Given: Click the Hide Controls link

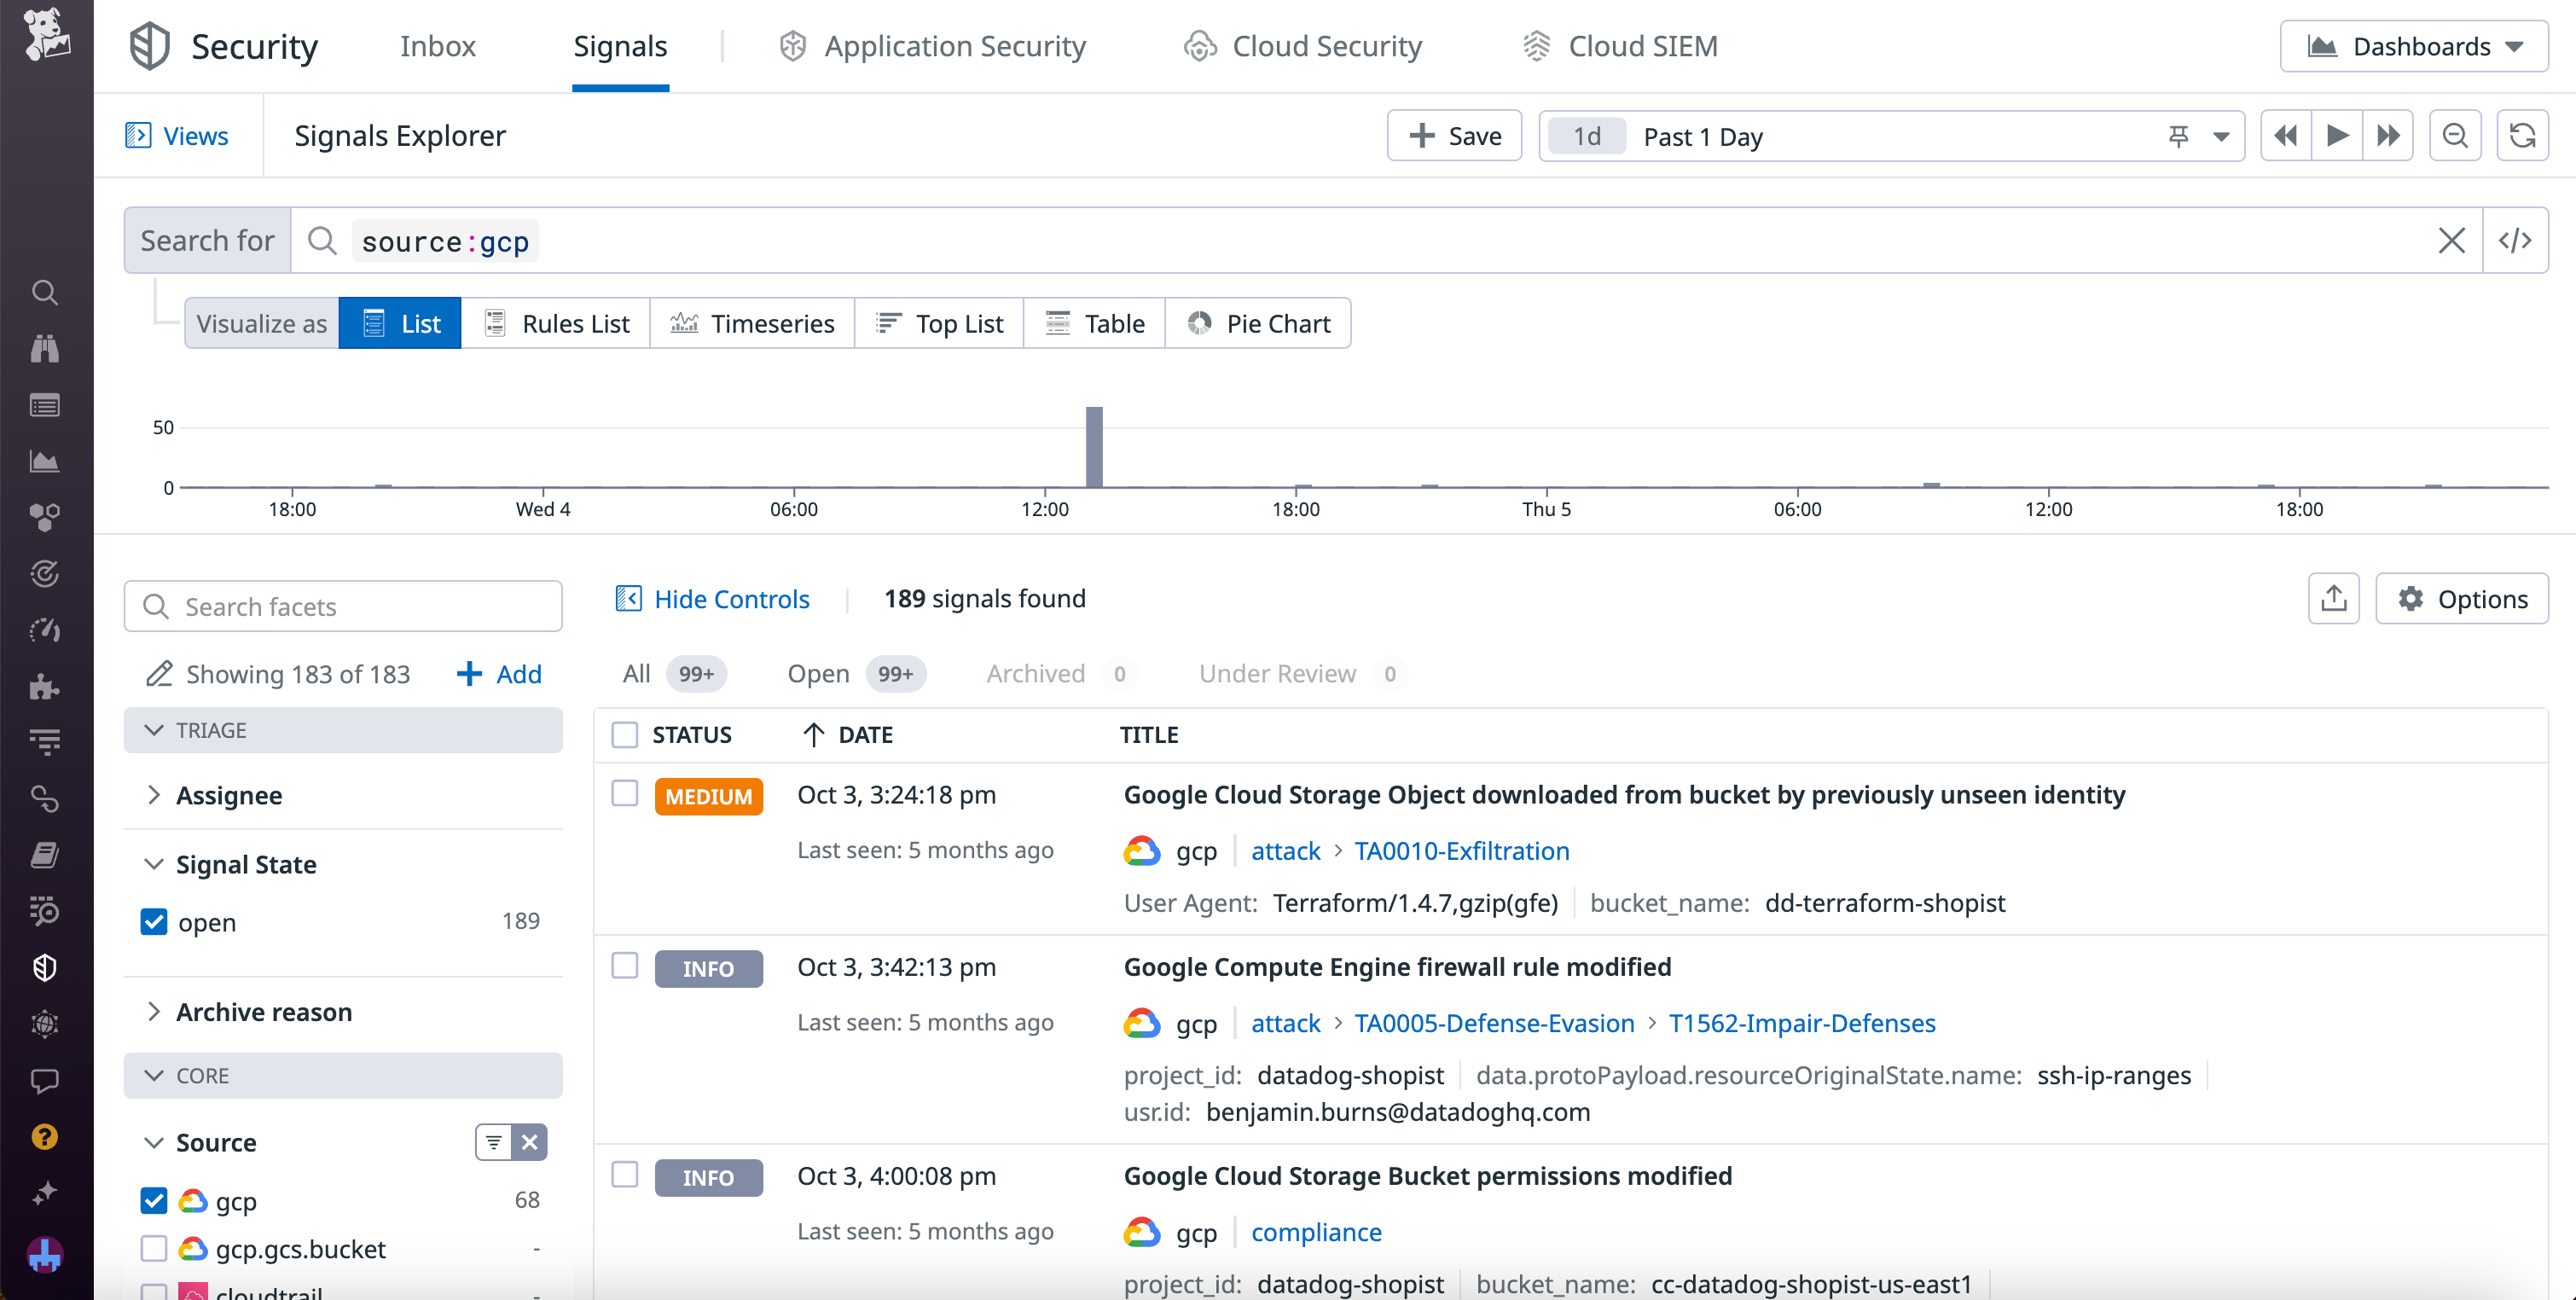Looking at the screenshot, I should (x=731, y=598).
